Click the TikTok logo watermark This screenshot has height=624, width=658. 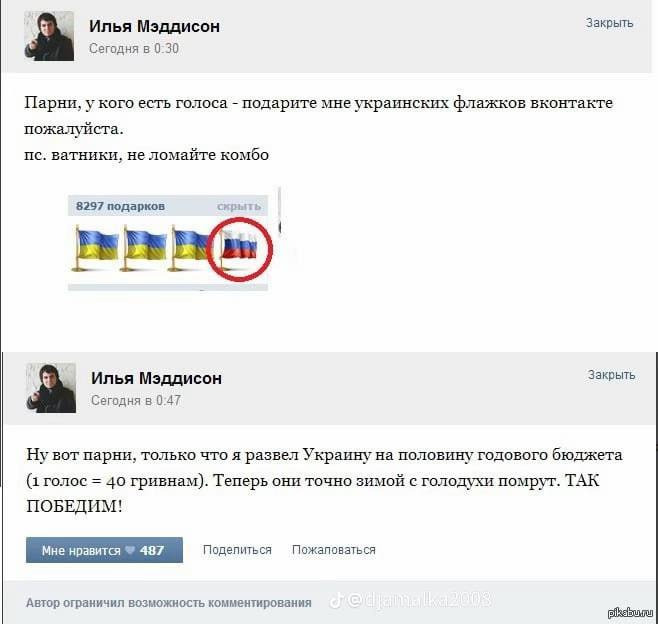[x=336, y=601]
